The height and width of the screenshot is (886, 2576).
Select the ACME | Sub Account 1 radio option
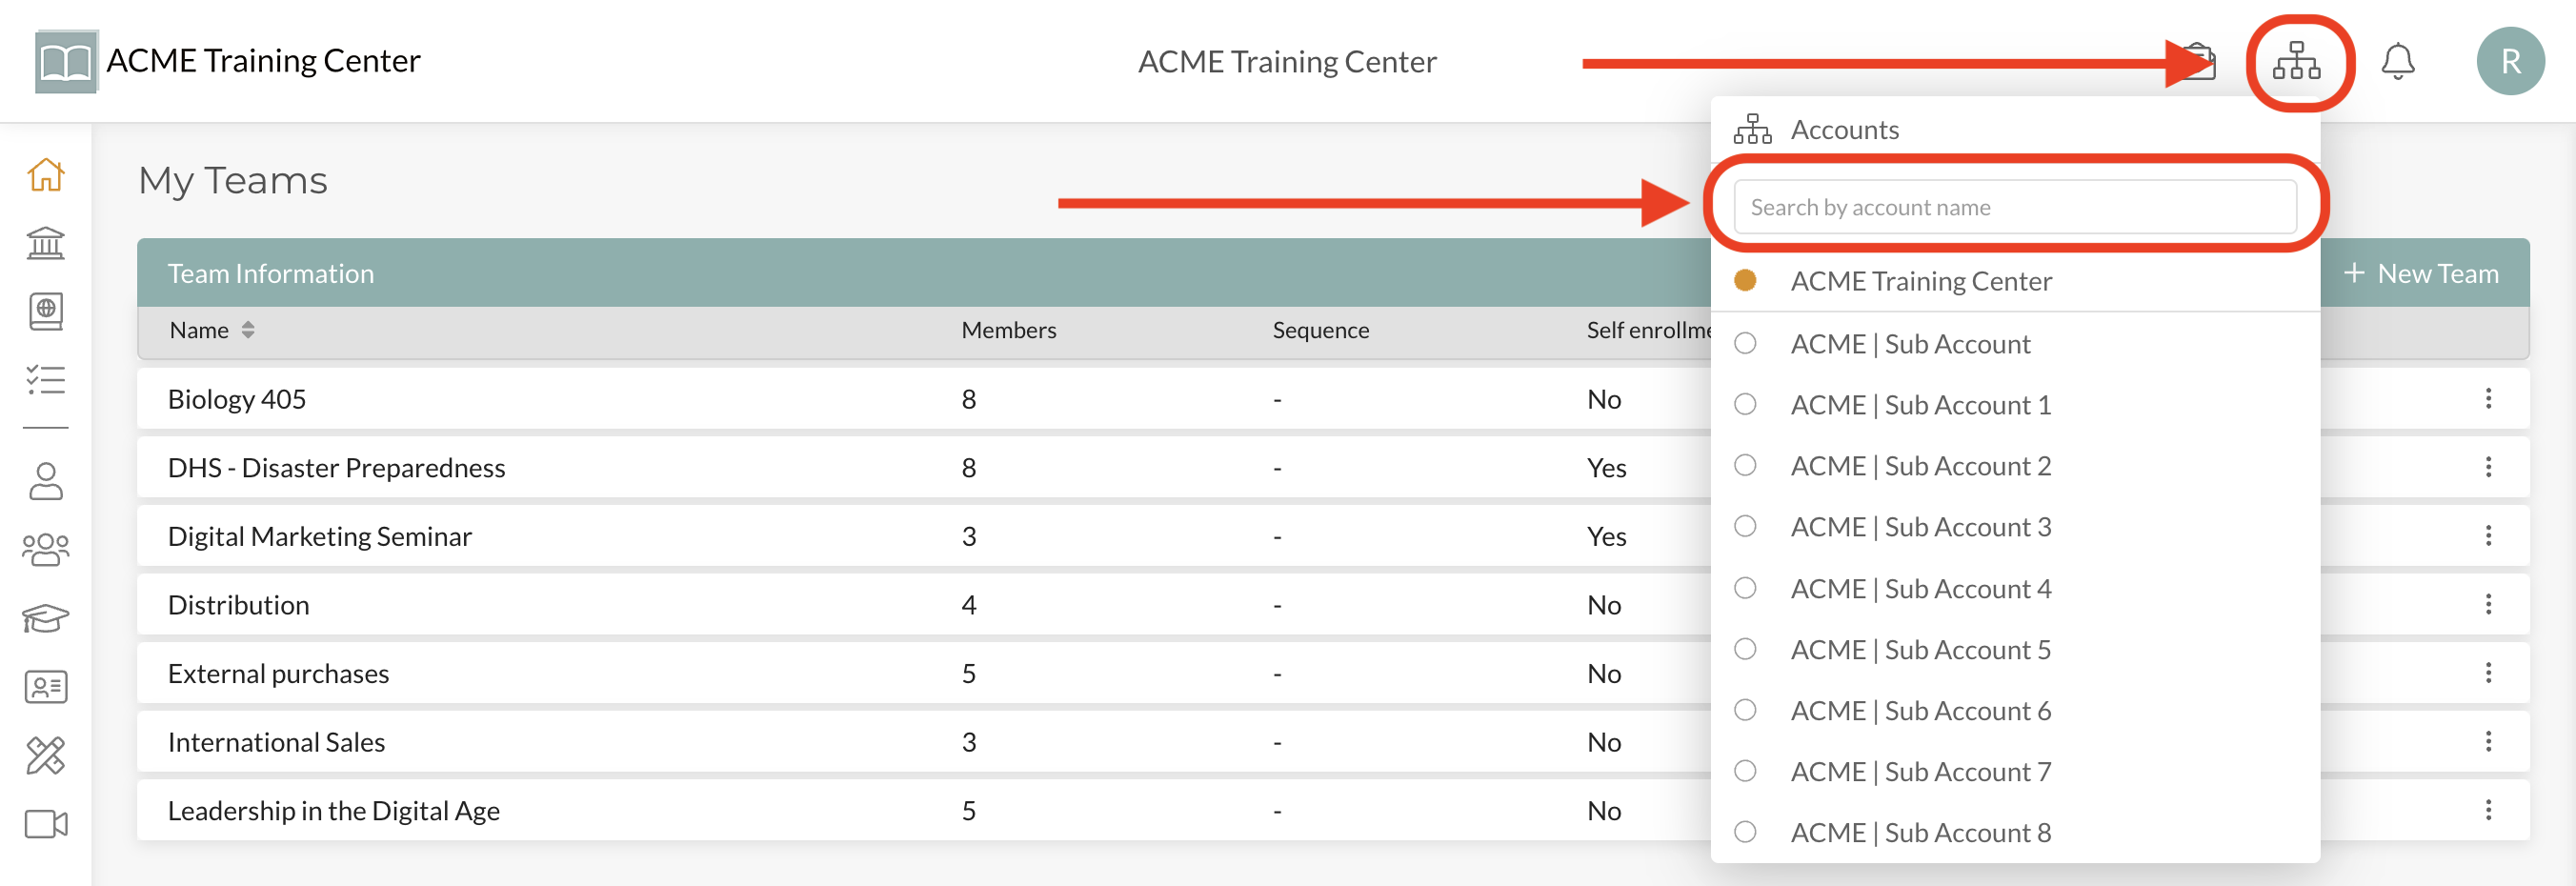pyautogui.click(x=1745, y=404)
